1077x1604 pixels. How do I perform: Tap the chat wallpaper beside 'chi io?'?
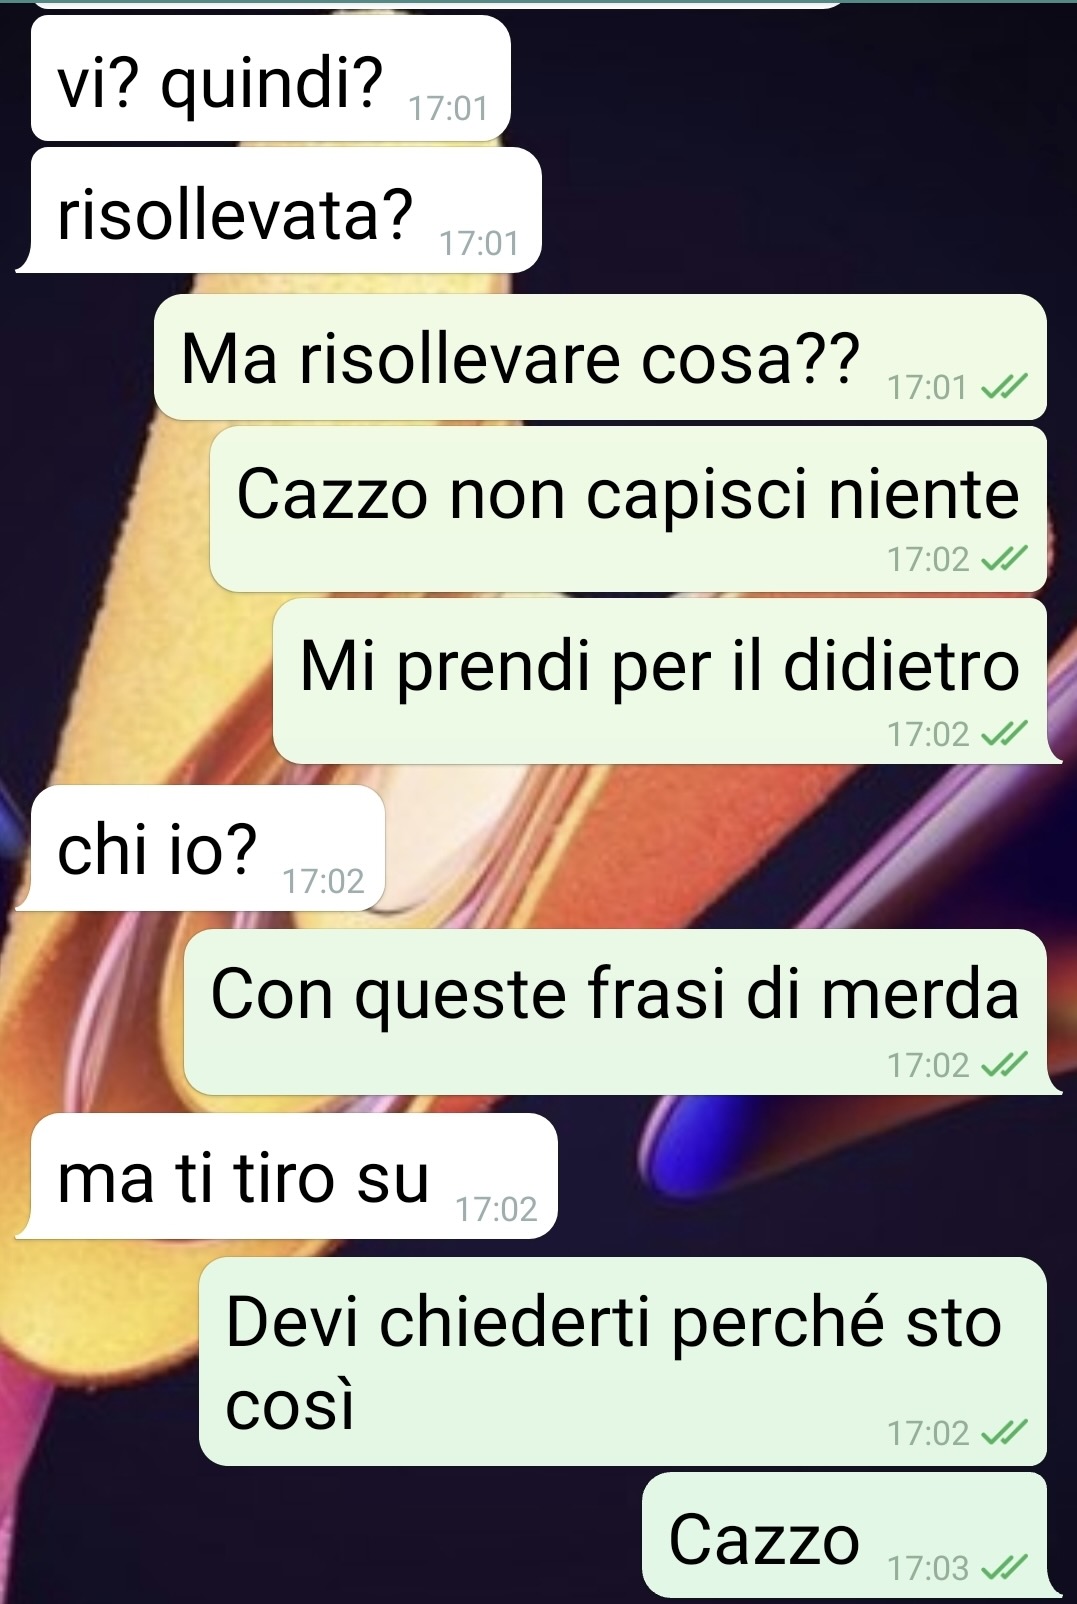tap(700, 848)
